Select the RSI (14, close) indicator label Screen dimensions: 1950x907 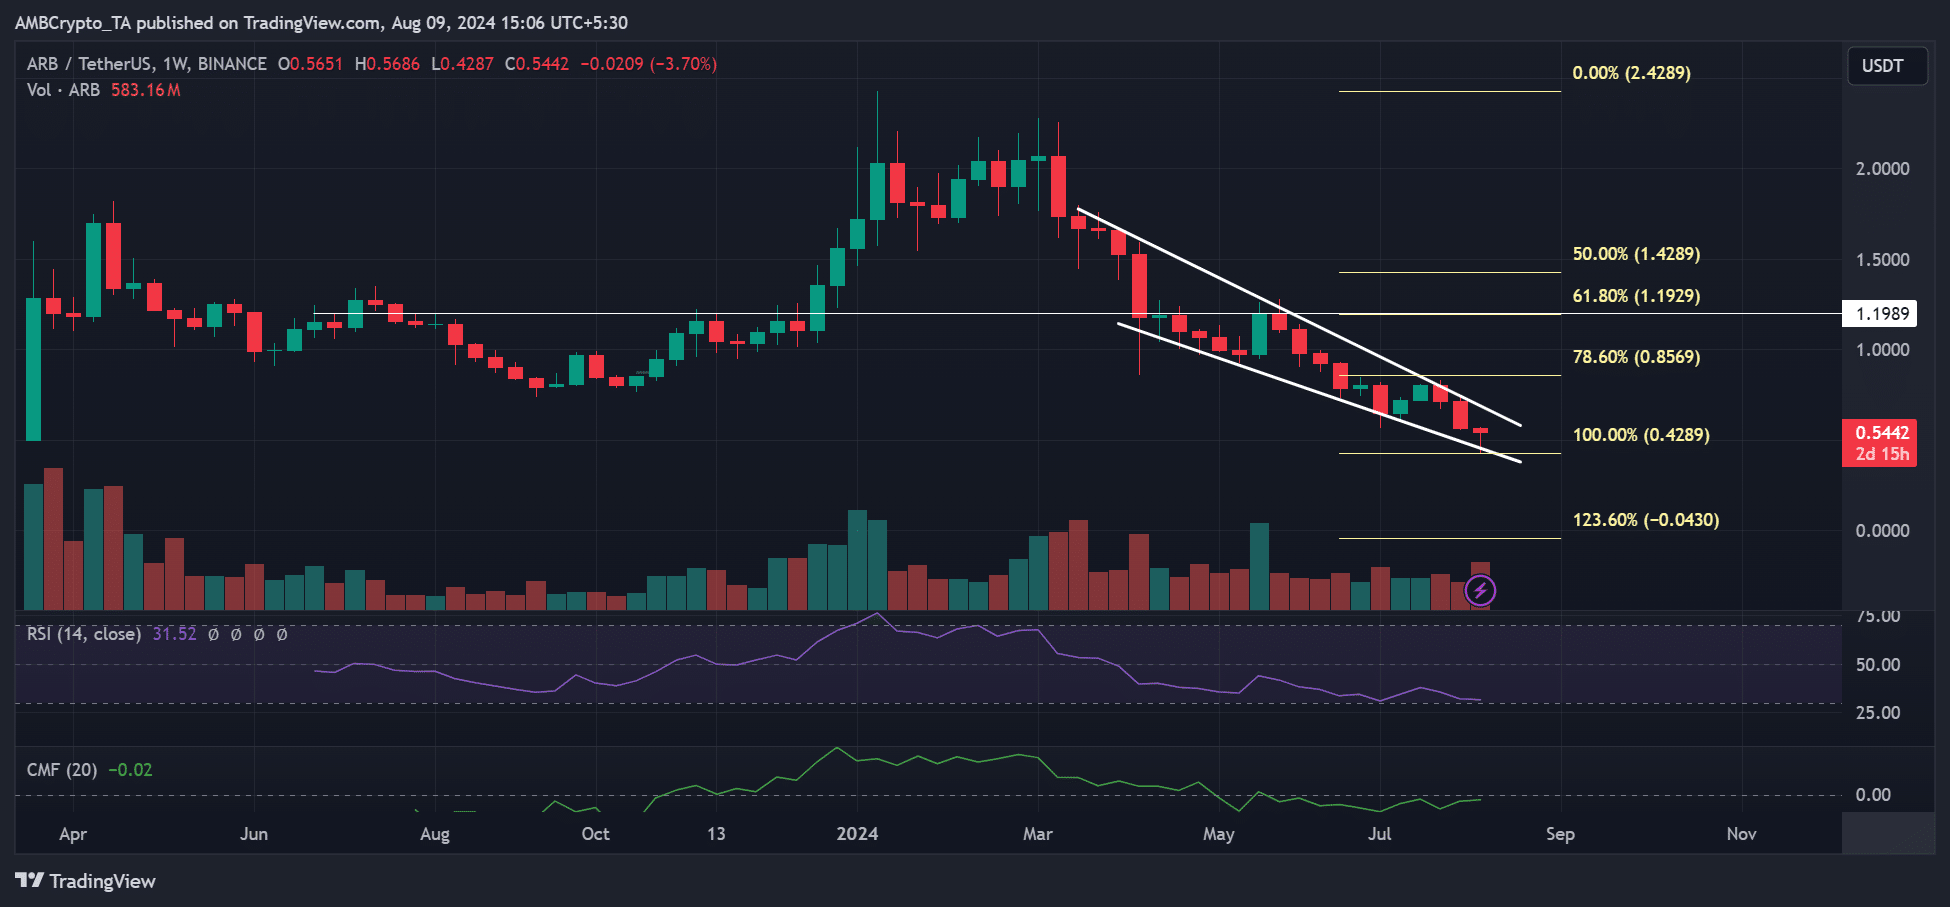coord(84,634)
